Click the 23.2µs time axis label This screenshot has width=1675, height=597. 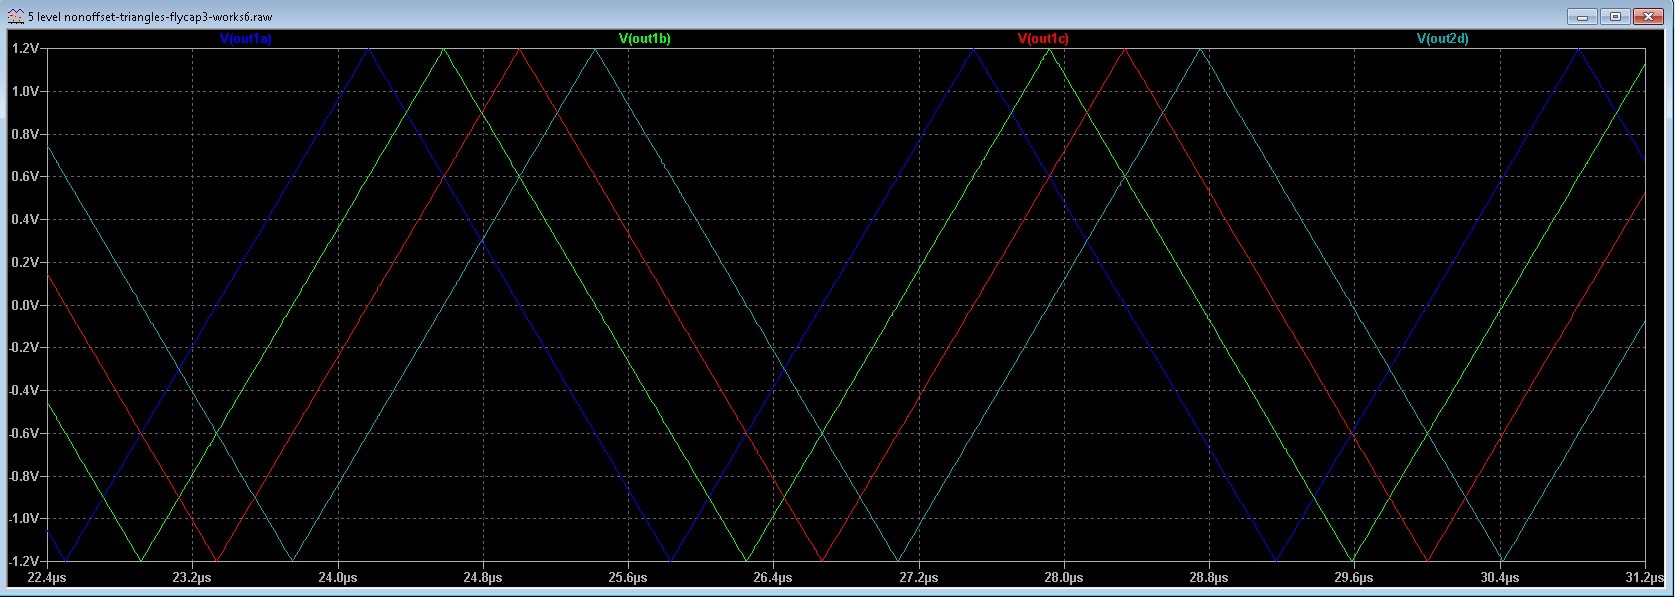point(192,577)
